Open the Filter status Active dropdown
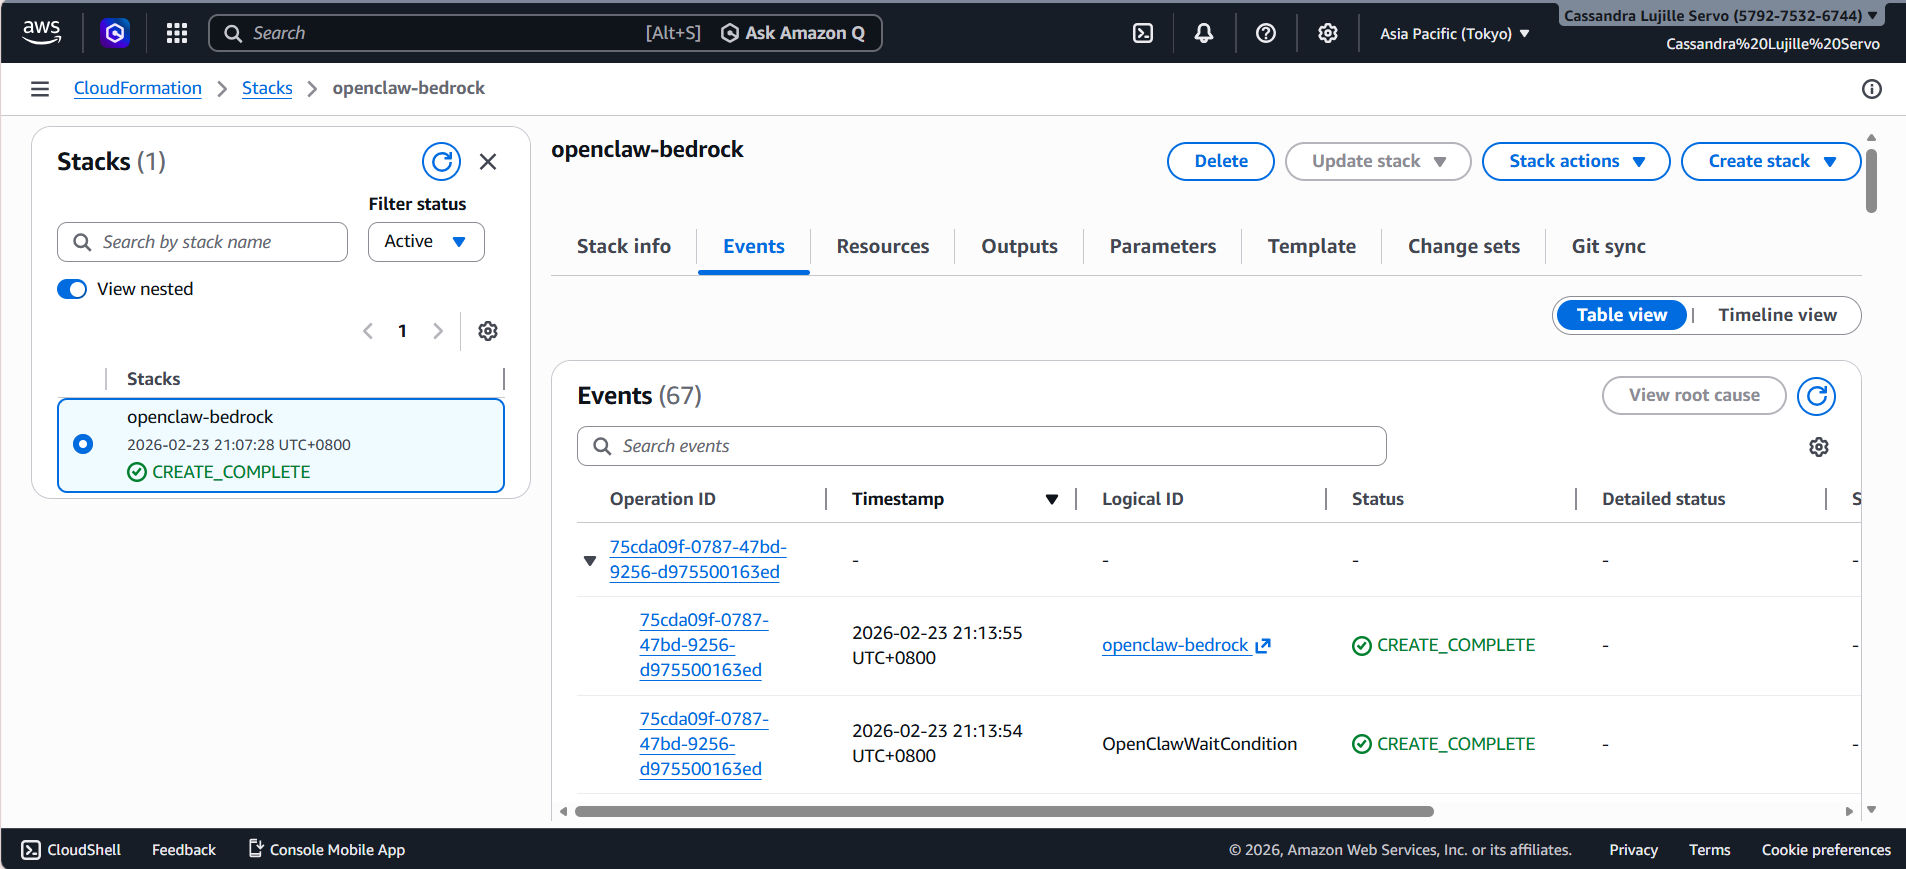 pos(426,242)
